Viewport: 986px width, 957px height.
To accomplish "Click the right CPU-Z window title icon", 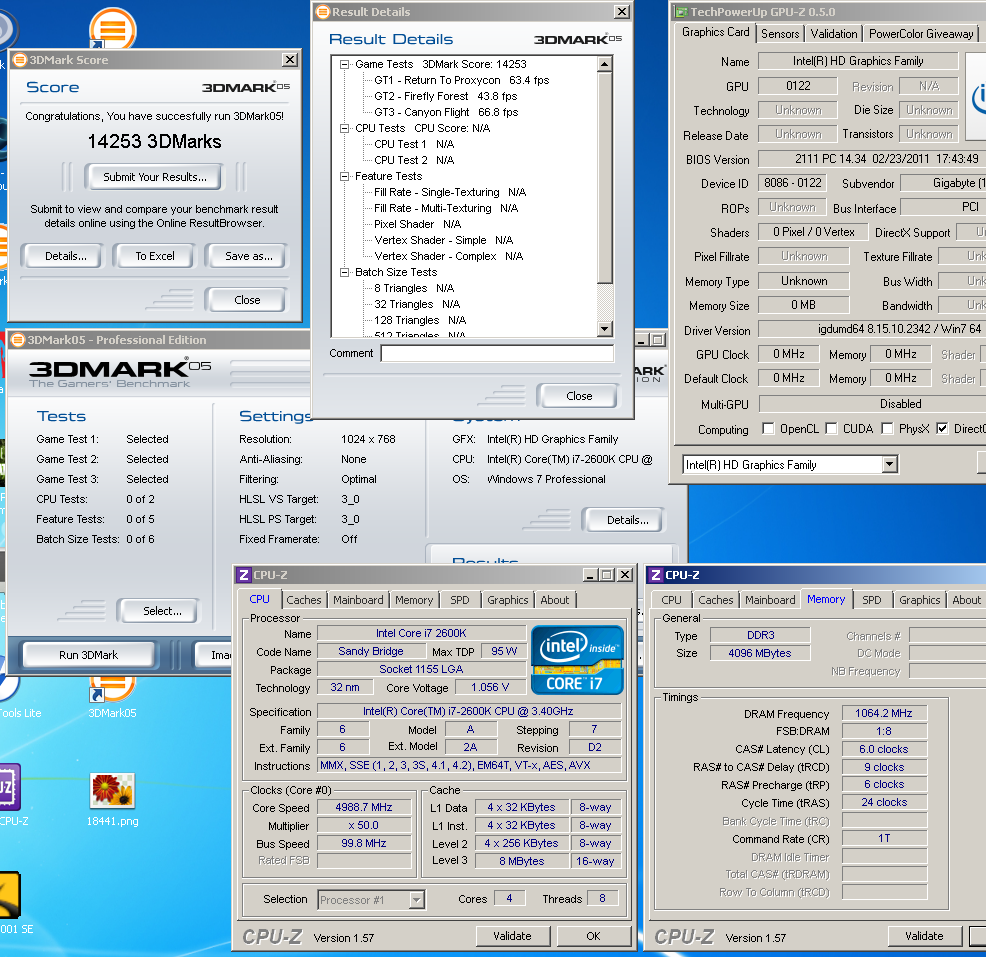I will pyautogui.click(x=656, y=575).
